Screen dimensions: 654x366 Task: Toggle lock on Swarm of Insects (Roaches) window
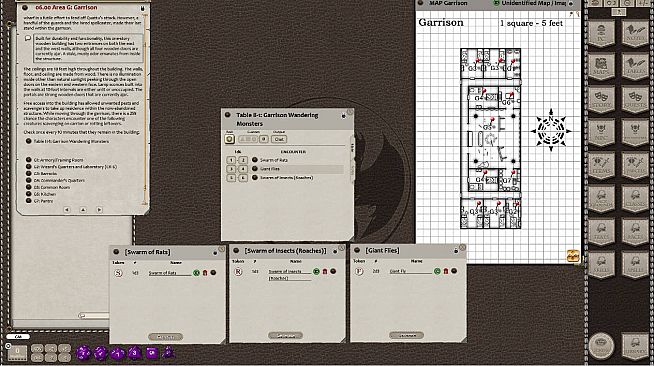tap(335, 251)
